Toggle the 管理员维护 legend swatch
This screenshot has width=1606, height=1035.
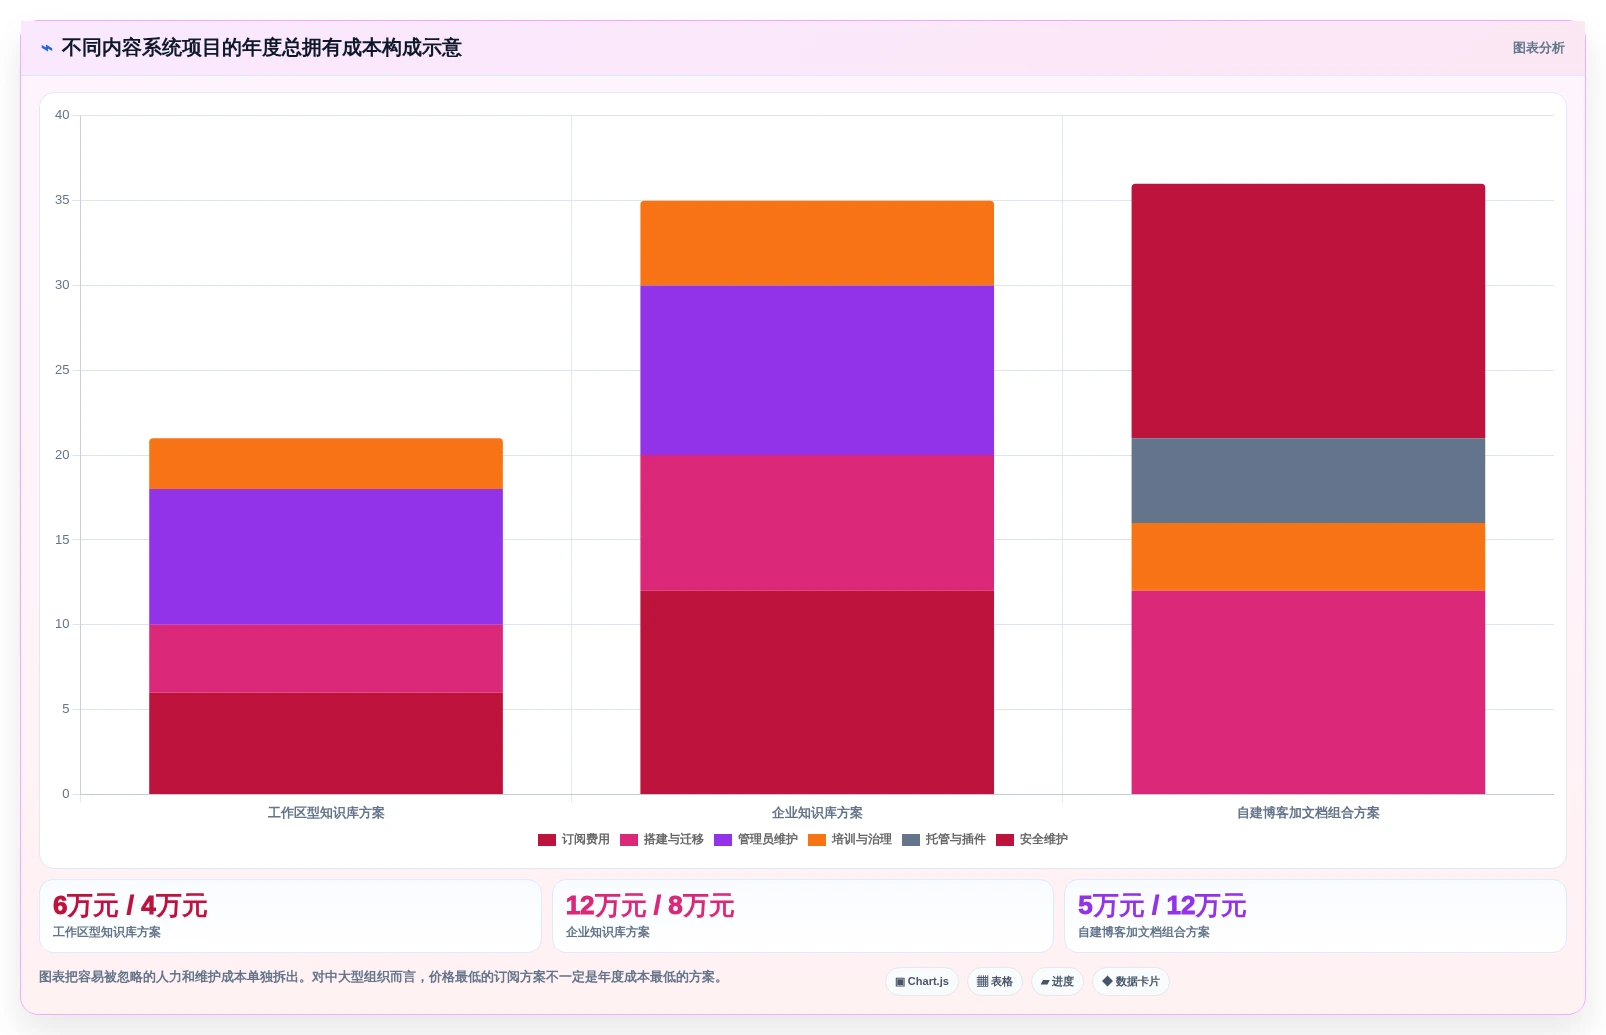point(723,840)
